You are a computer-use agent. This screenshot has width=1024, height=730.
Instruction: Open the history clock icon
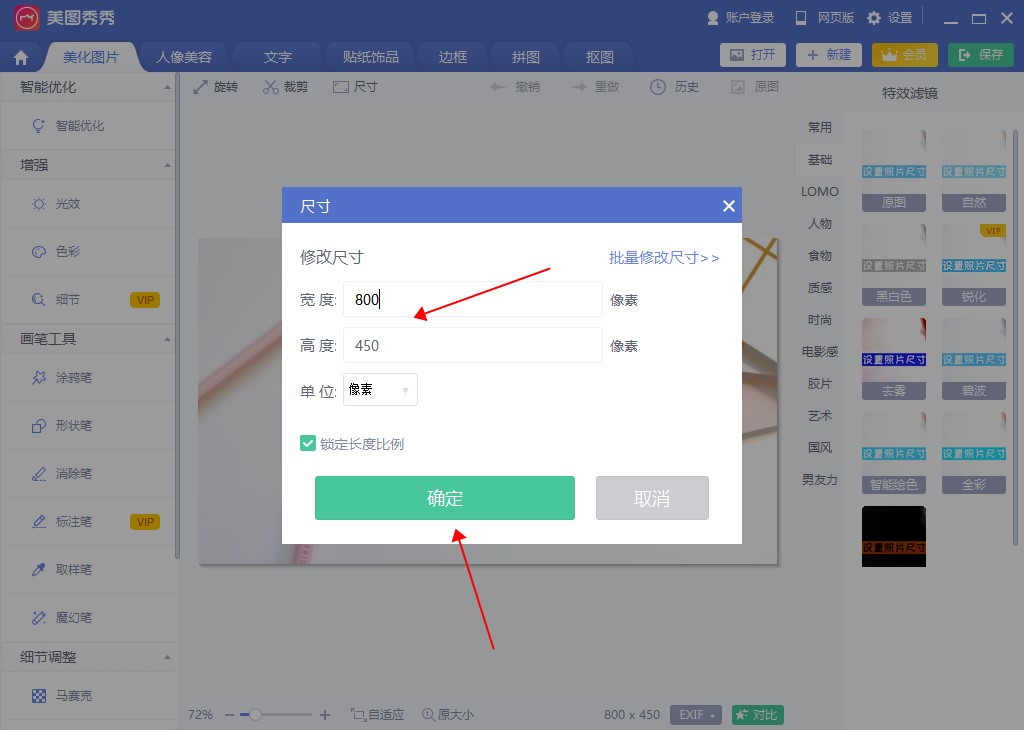pyautogui.click(x=657, y=87)
